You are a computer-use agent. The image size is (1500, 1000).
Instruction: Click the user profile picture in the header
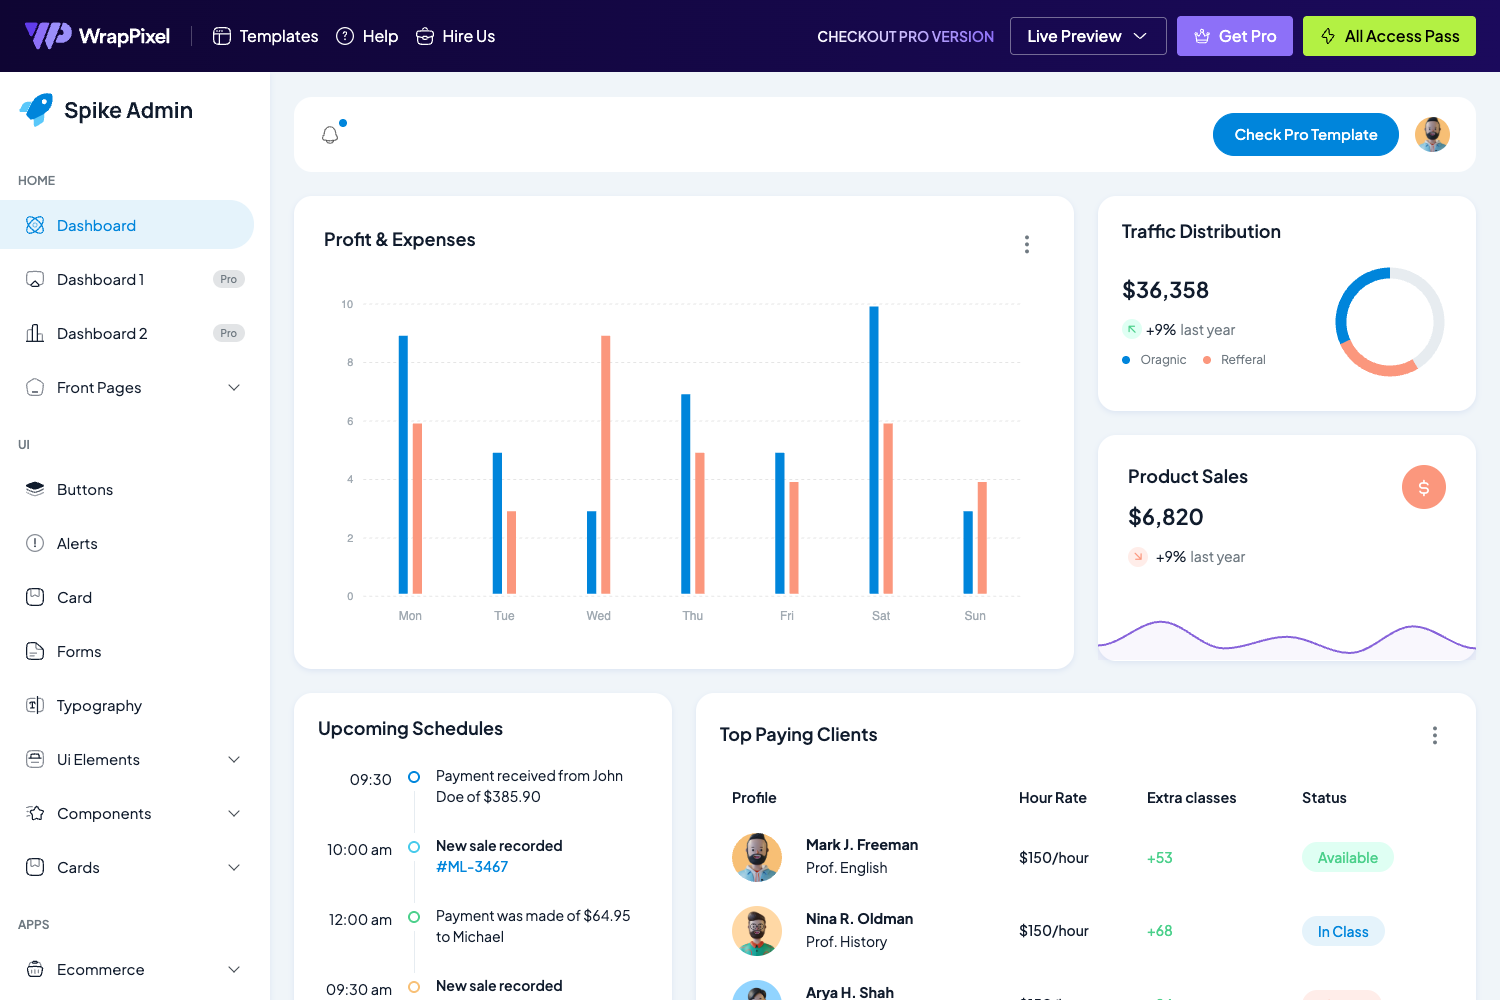[1432, 134]
